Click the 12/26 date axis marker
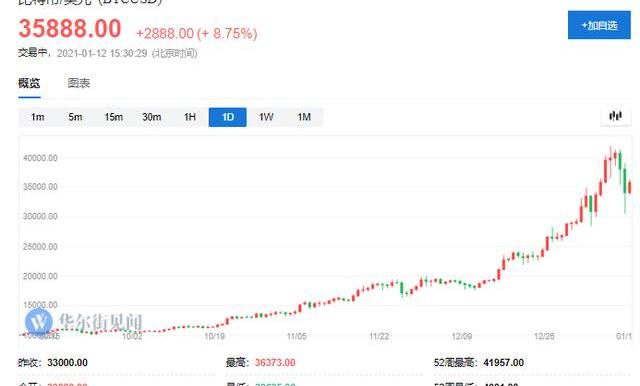The width and height of the screenshot is (640, 386). (x=544, y=336)
